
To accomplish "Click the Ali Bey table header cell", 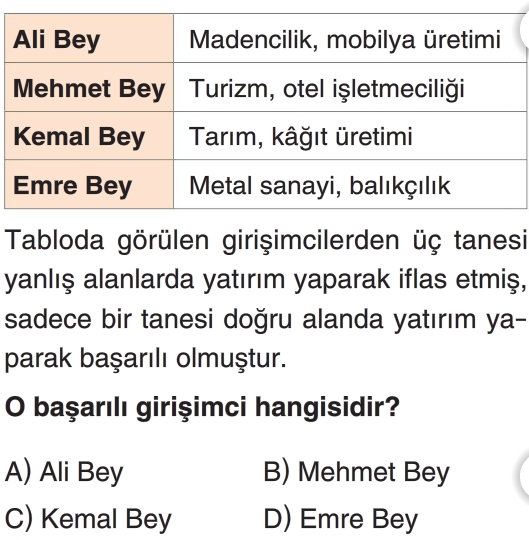I will tap(89, 39).
